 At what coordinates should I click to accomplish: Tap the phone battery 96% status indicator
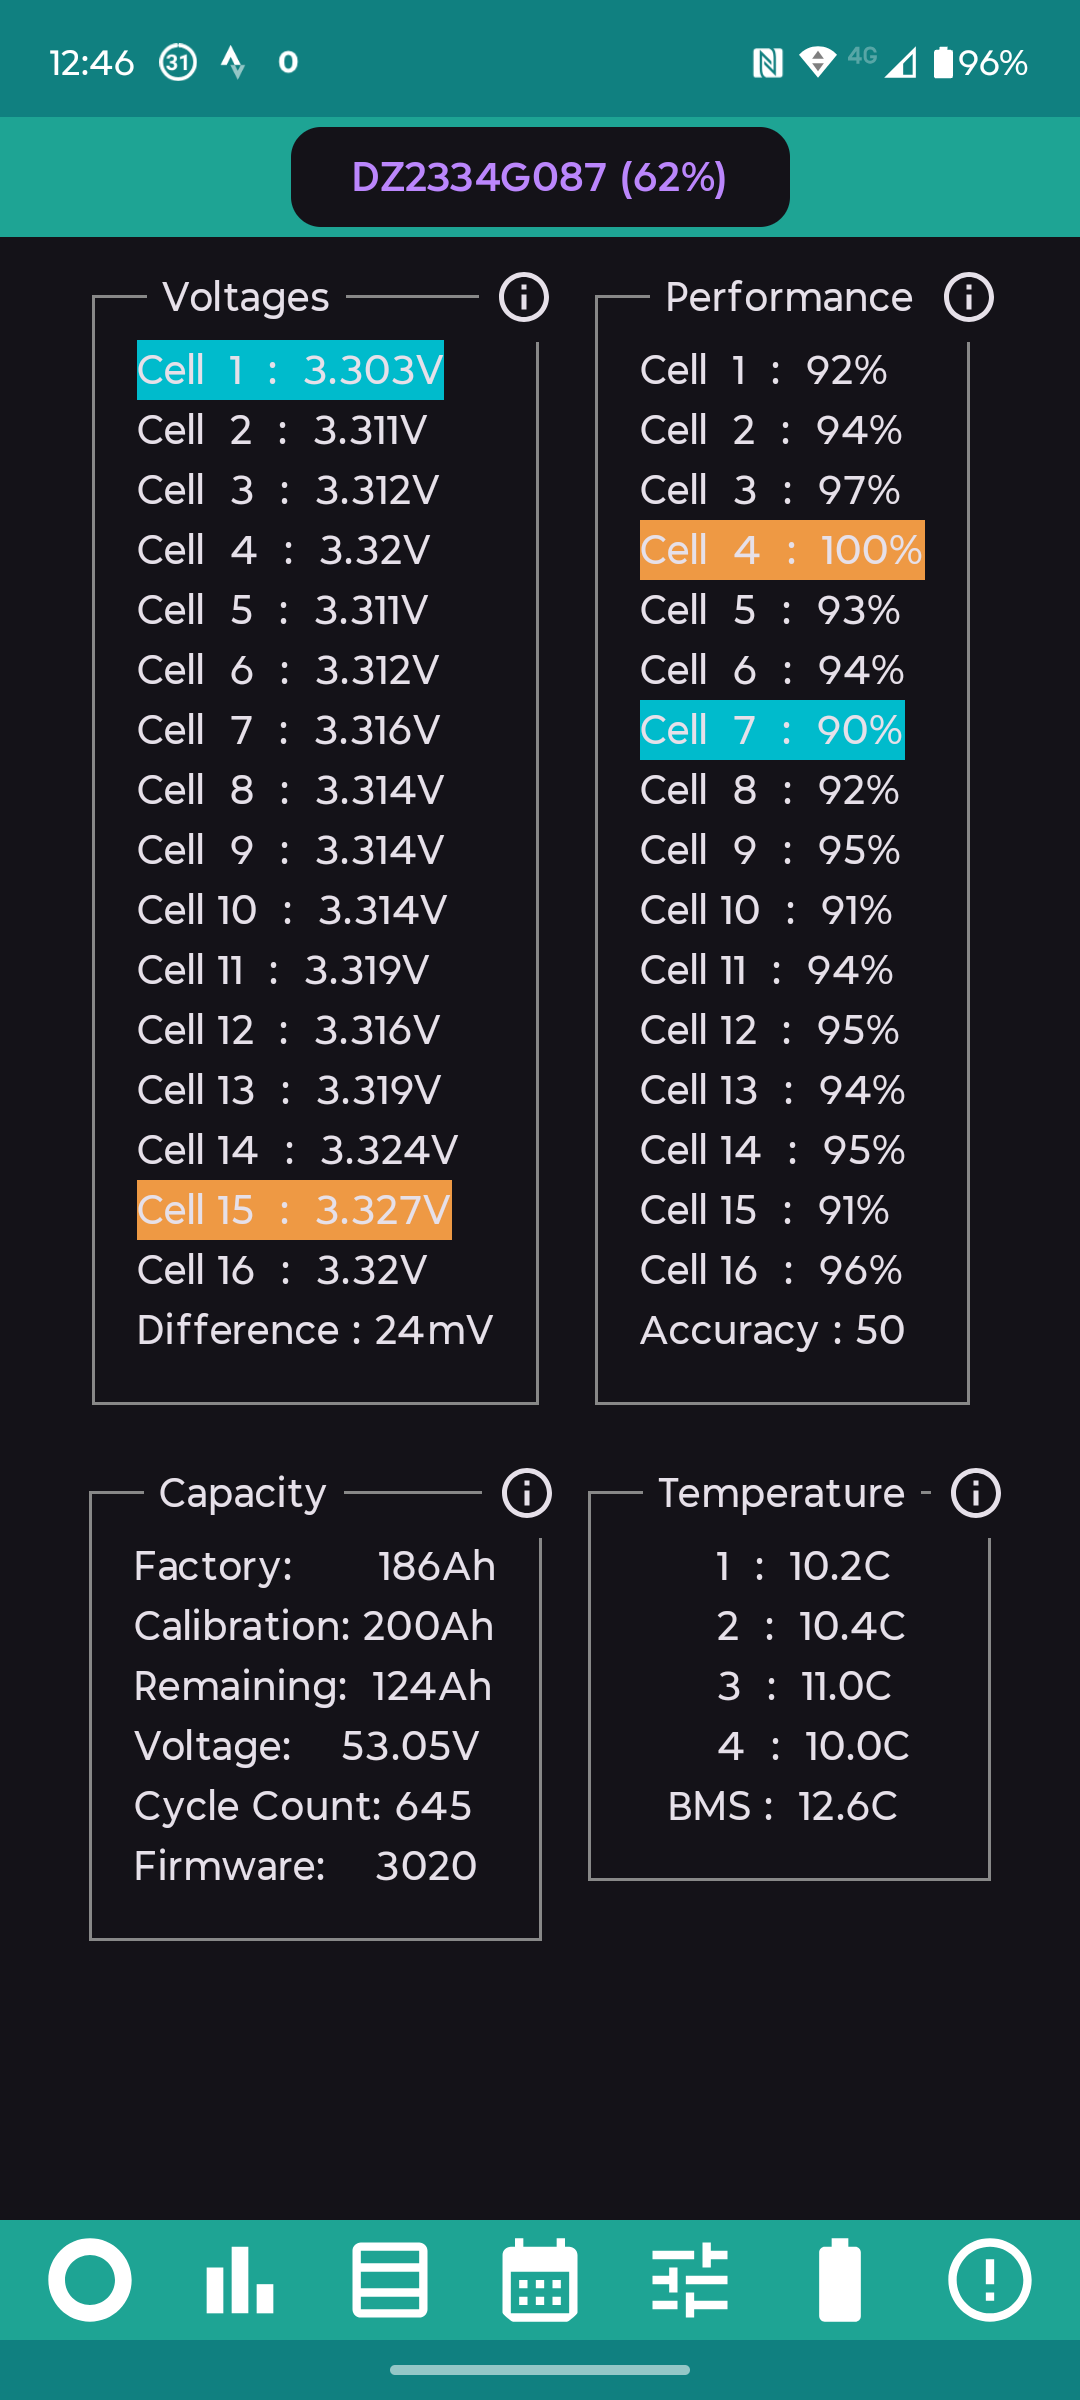[x=980, y=63]
